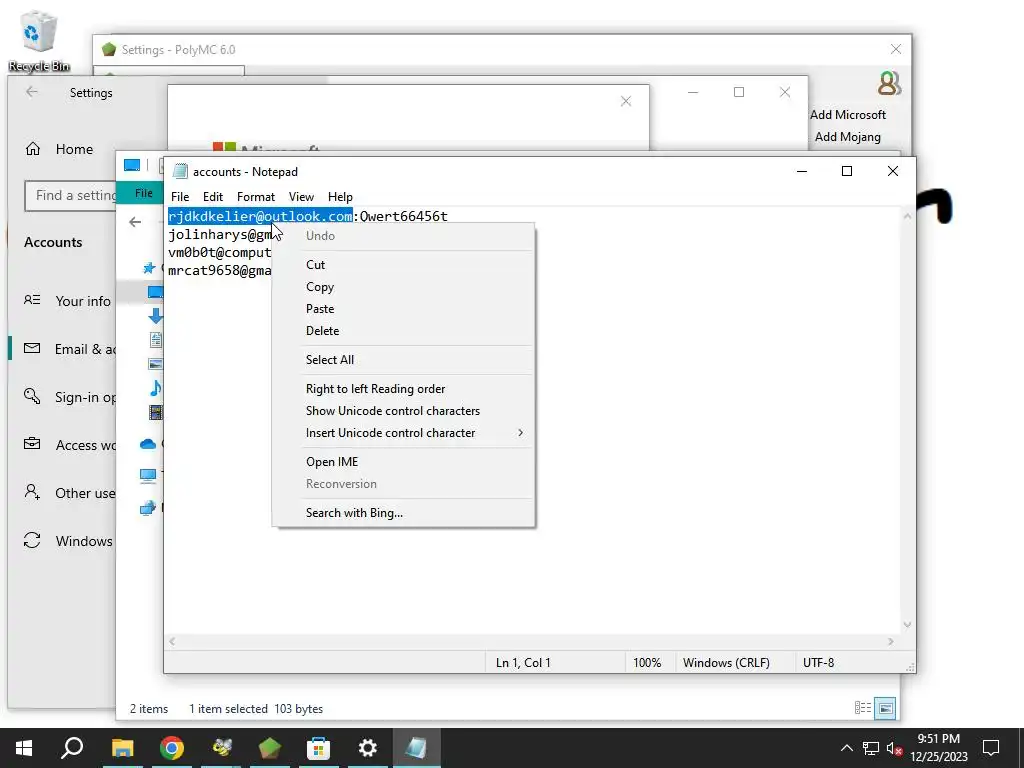This screenshot has height=768, width=1024.
Task: Select Network icon in Explorer pane
Action: (x=148, y=507)
